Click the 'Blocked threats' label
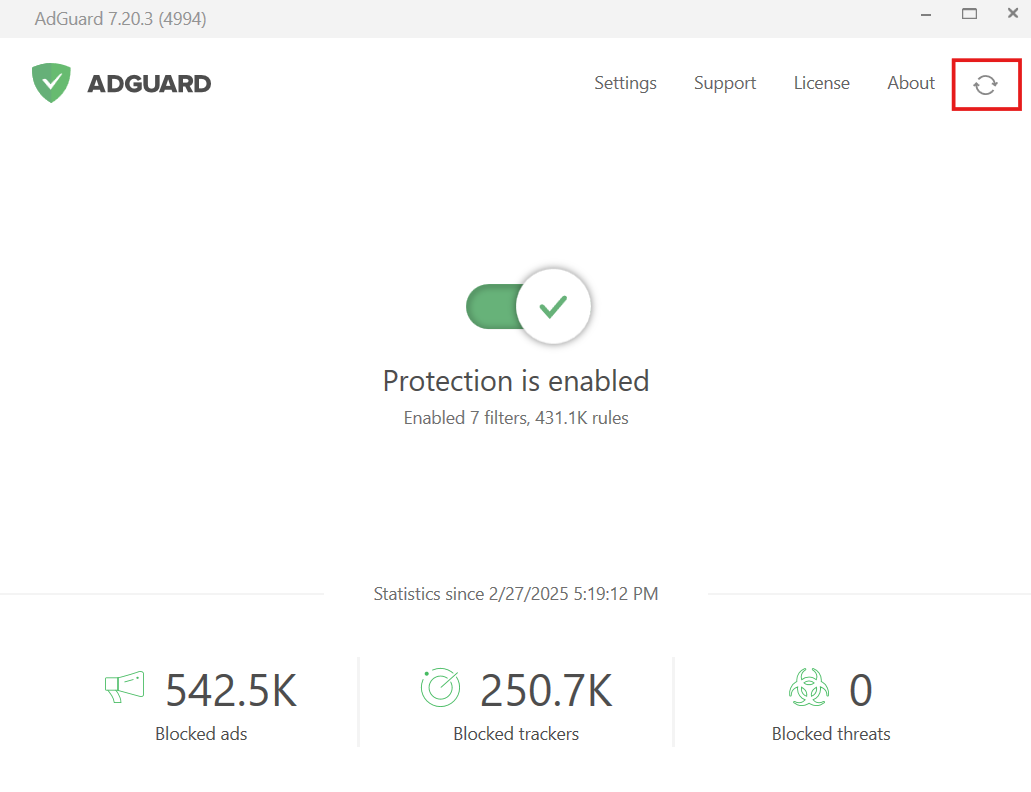Image resolution: width=1031 pixels, height=792 pixels. point(831,734)
